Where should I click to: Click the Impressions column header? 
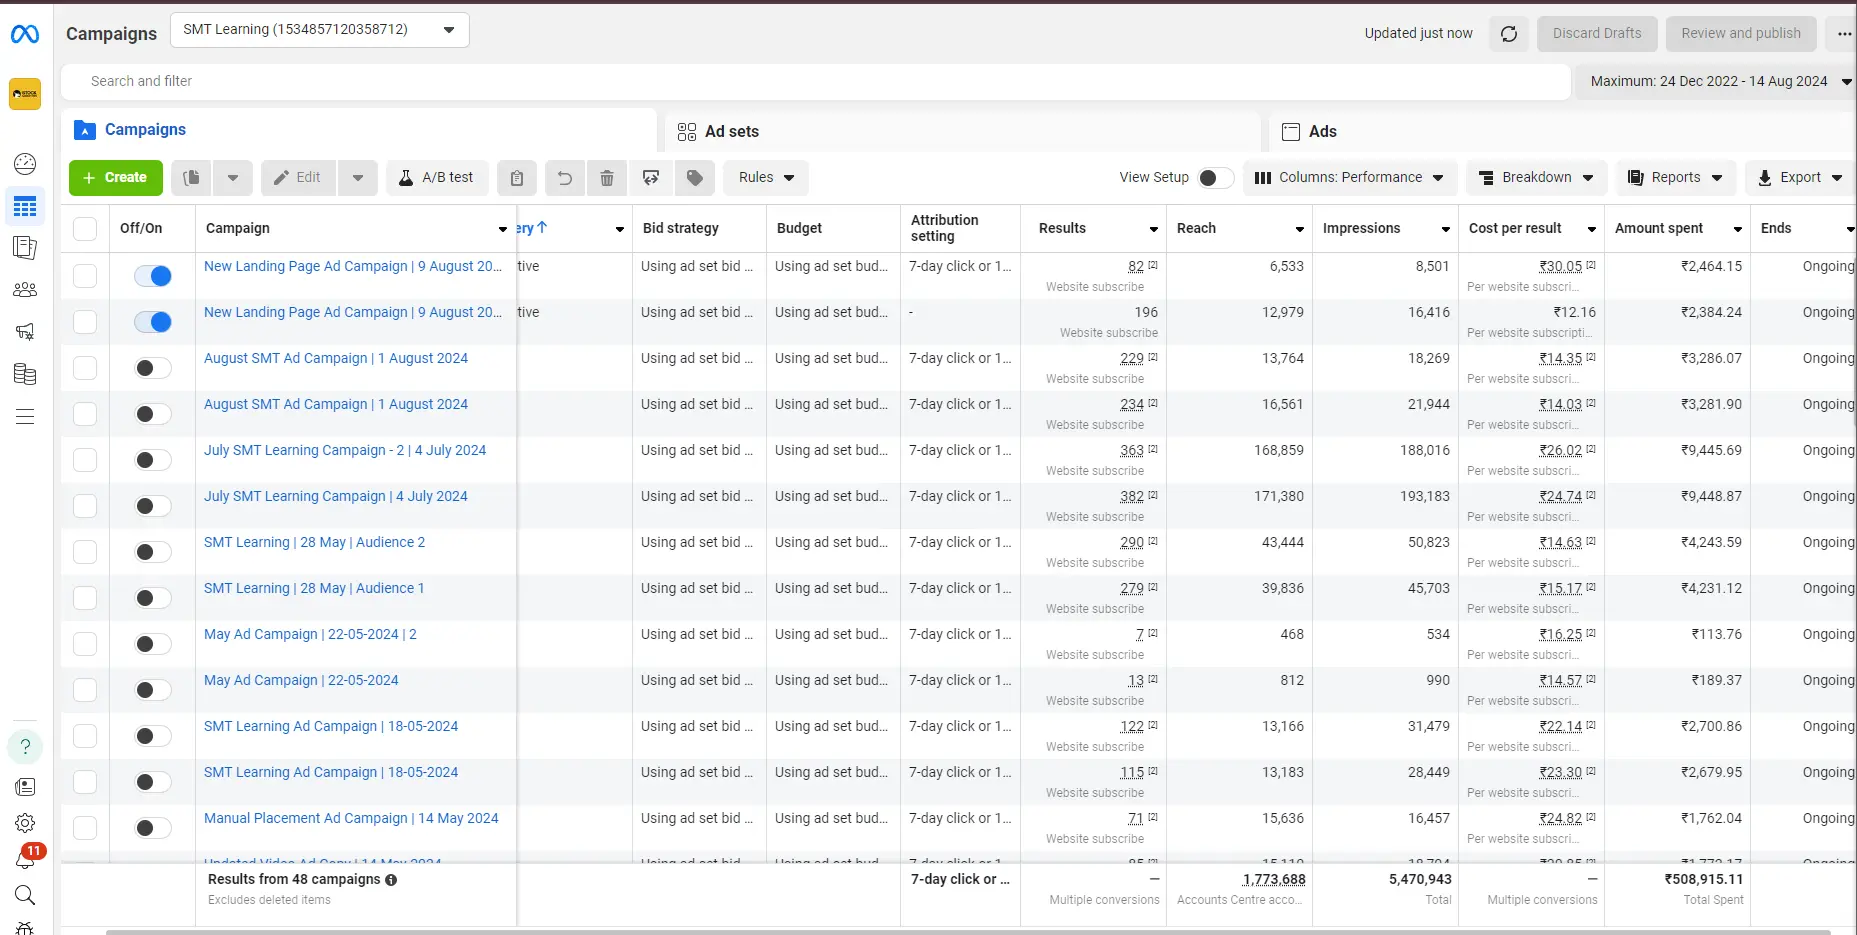[1361, 228]
